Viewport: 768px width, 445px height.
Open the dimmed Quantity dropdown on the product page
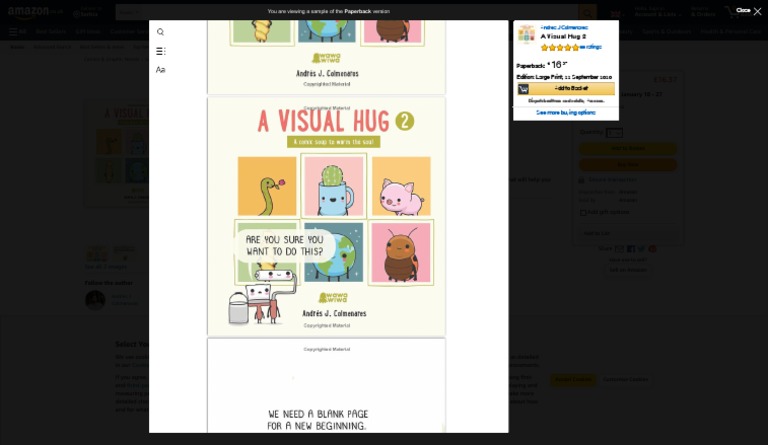point(614,133)
